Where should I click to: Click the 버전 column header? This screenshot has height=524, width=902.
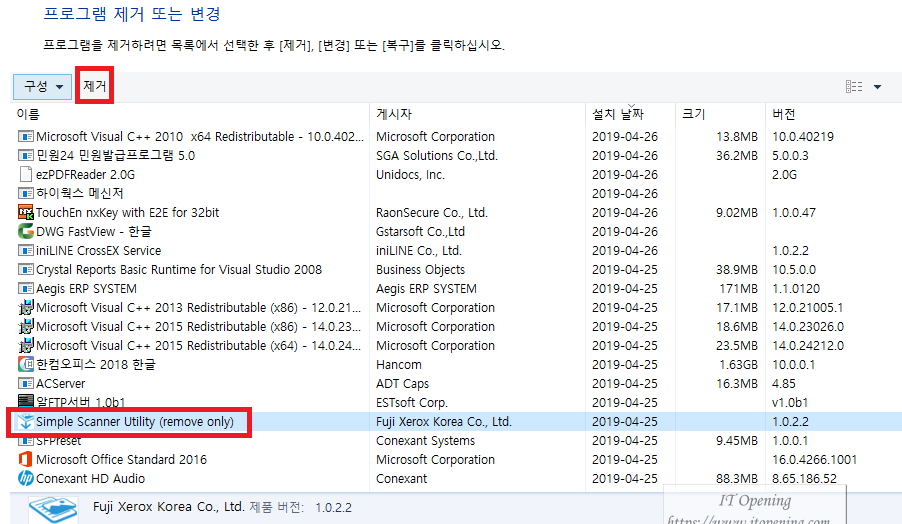[x=783, y=114]
